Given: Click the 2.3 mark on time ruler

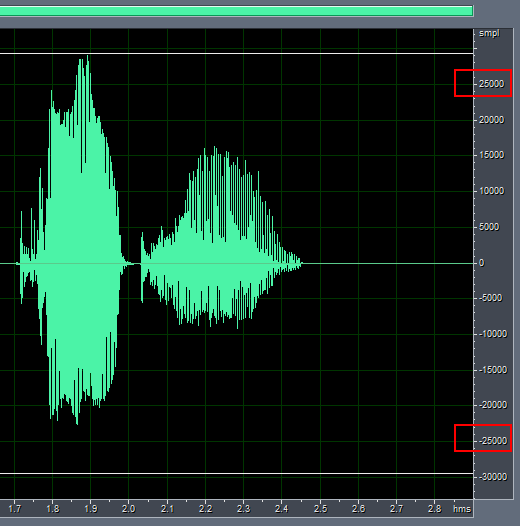Looking at the screenshot, I should click(244, 509).
